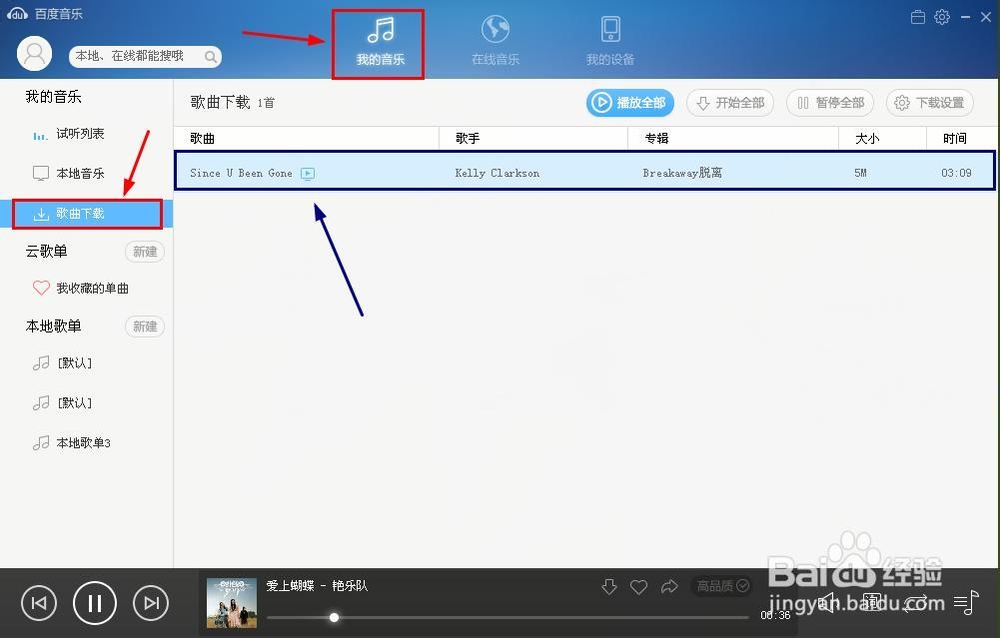
Task: Pause playback with the pause toggle
Action: [x=94, y=602]
